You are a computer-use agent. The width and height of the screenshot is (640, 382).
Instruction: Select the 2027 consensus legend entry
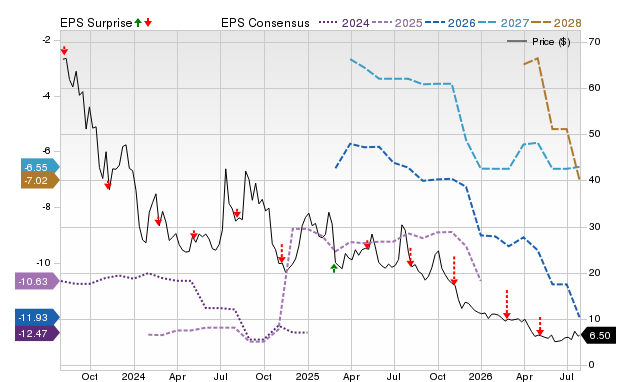tap(503, 23)
